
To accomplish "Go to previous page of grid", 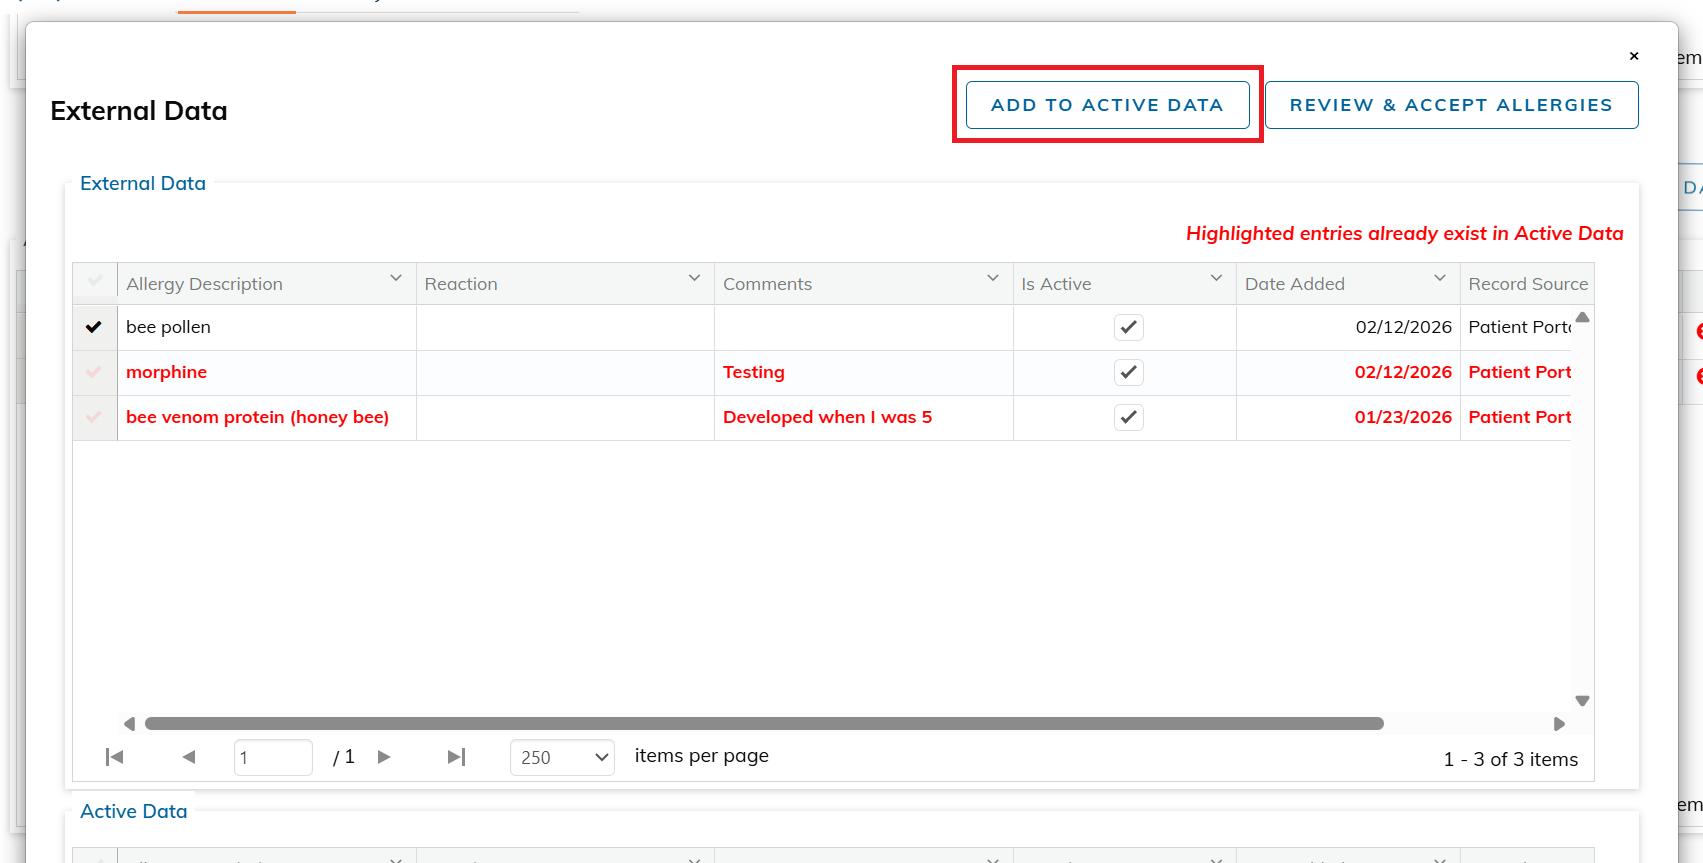I will pos(189,757).
